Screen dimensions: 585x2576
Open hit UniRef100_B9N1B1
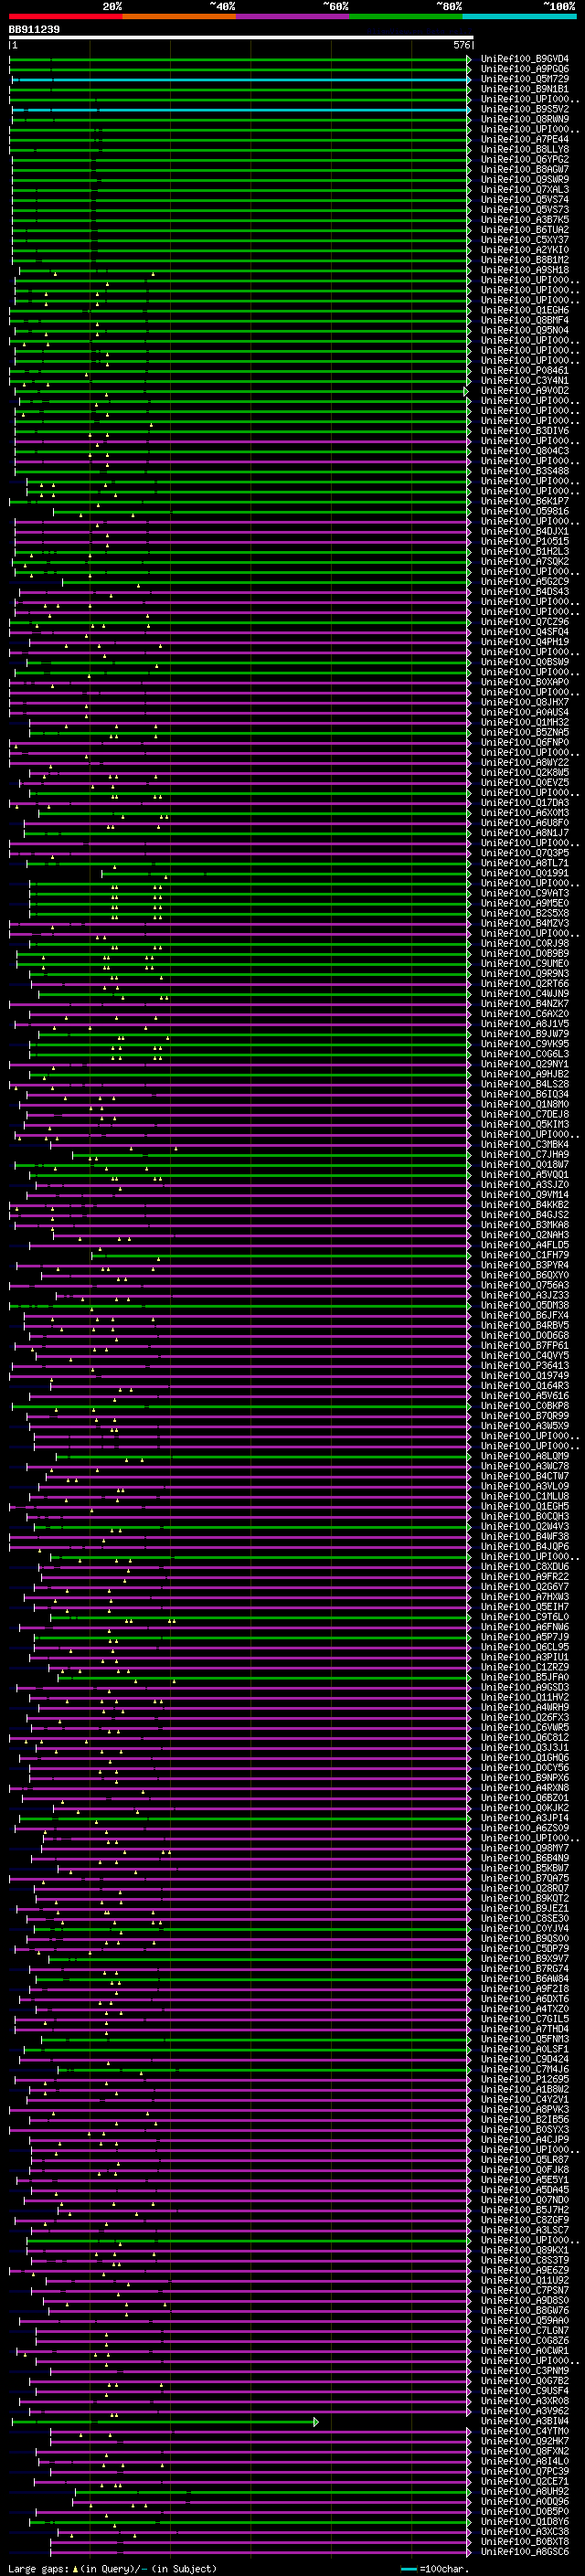pyautogui.click(x=525, y=89)
